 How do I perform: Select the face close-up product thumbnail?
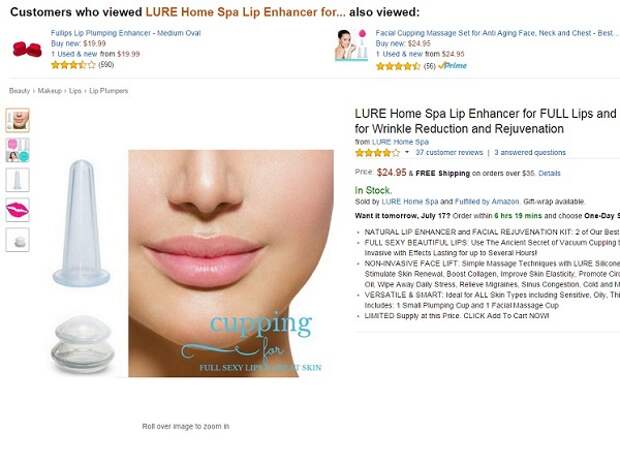point(17,120)
